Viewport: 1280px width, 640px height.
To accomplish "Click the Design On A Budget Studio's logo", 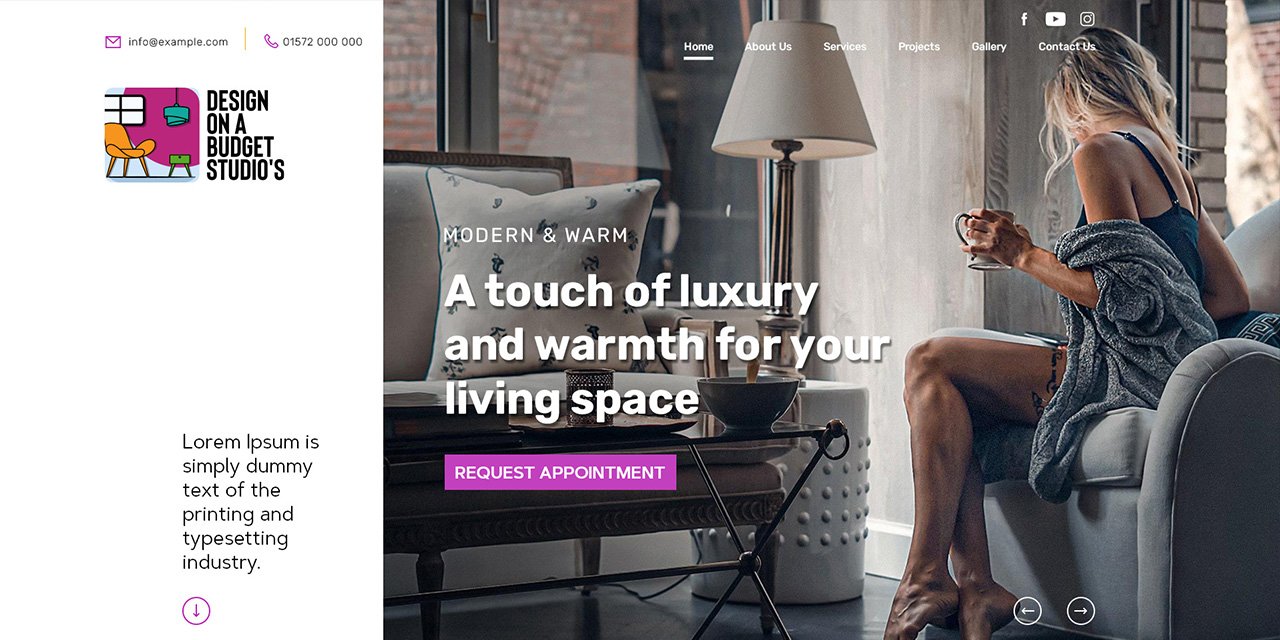I will tap(195, 134).
